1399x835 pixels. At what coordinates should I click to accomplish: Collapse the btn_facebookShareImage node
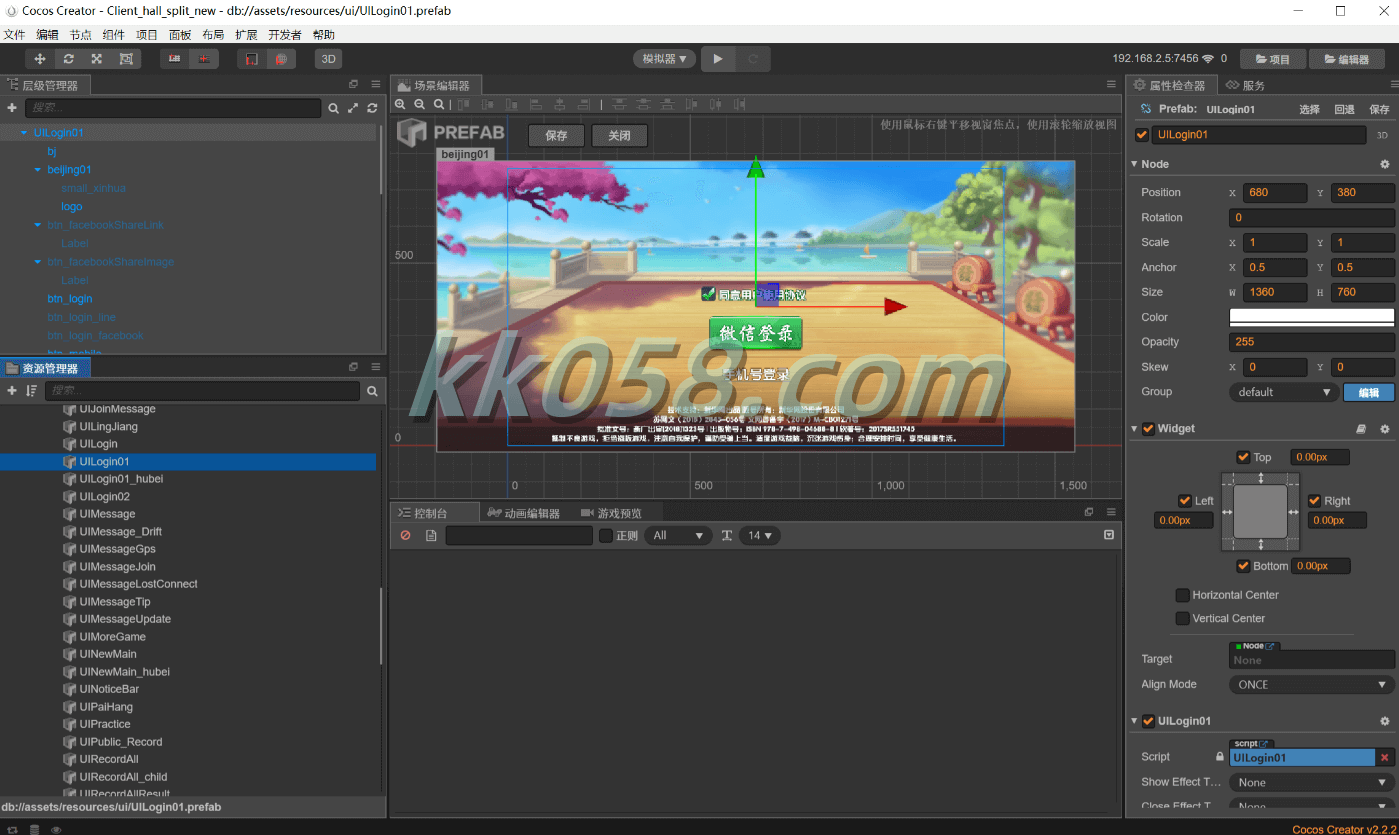(x=38, y=262)
